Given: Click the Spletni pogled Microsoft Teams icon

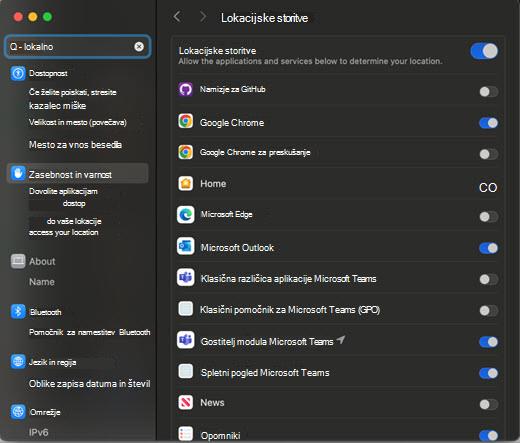Looking at the screenshot, I should (x=185, y=371).
